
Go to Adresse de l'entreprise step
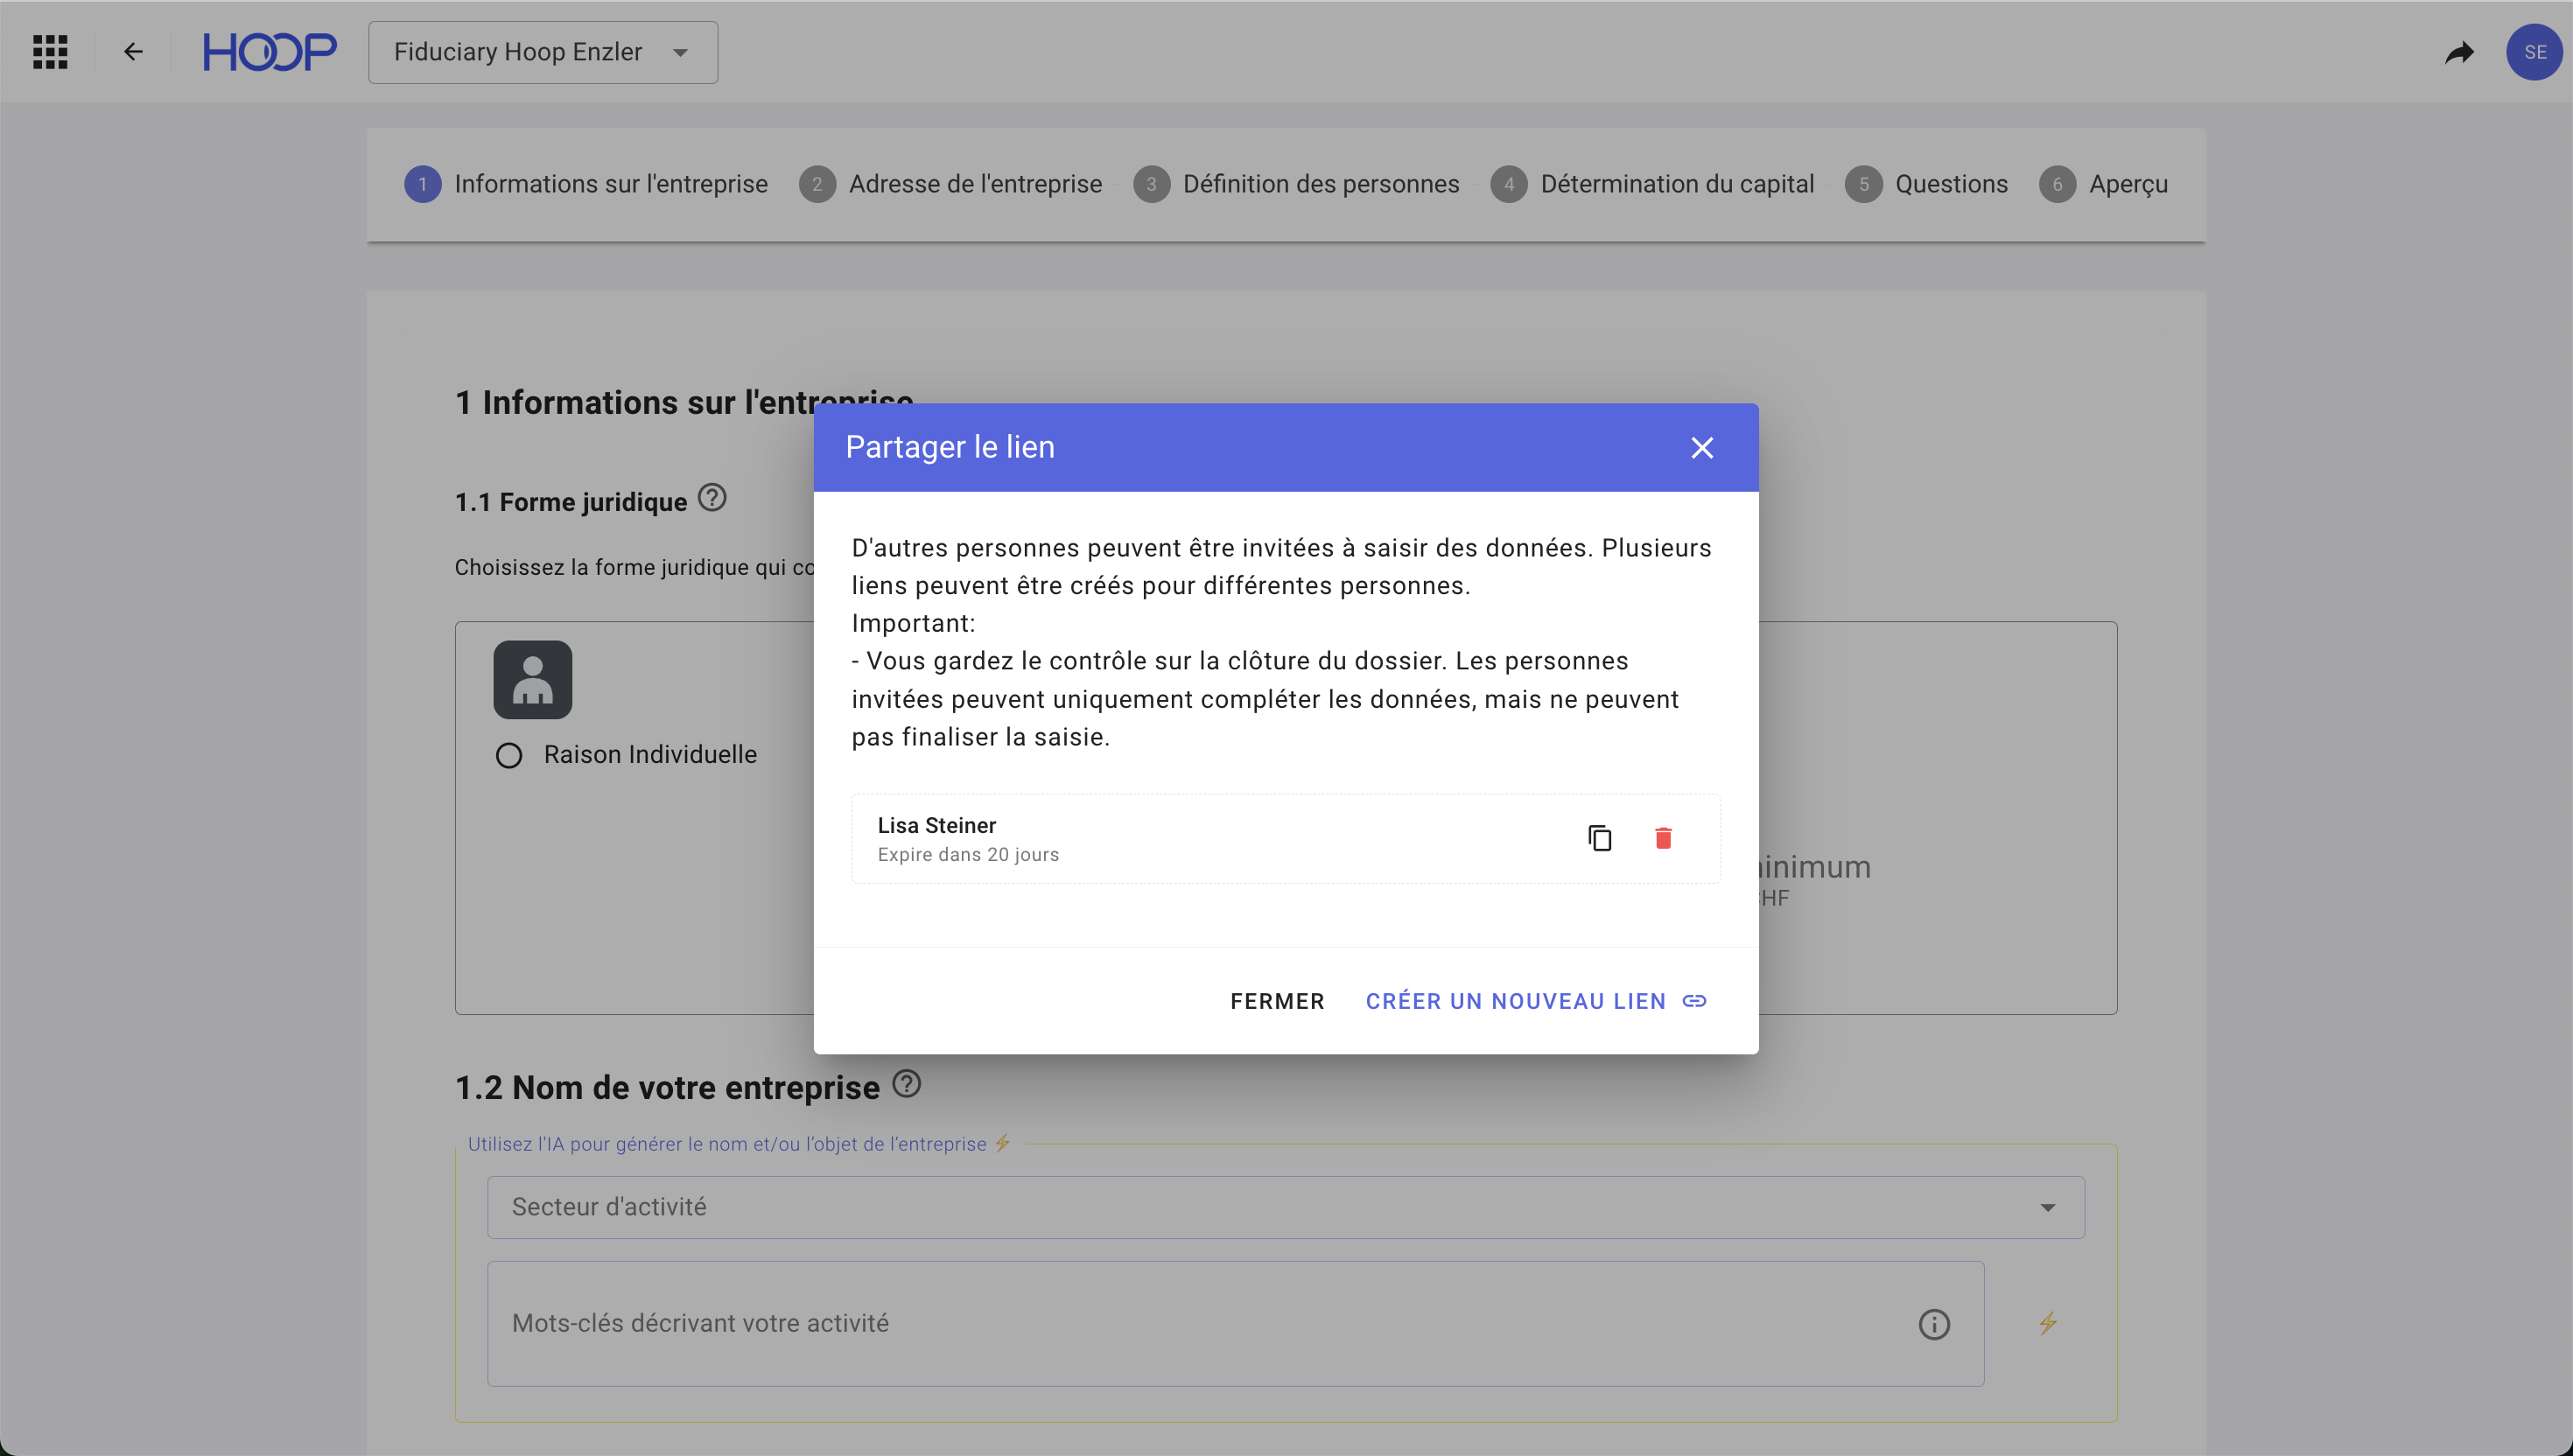click(975, 184)
